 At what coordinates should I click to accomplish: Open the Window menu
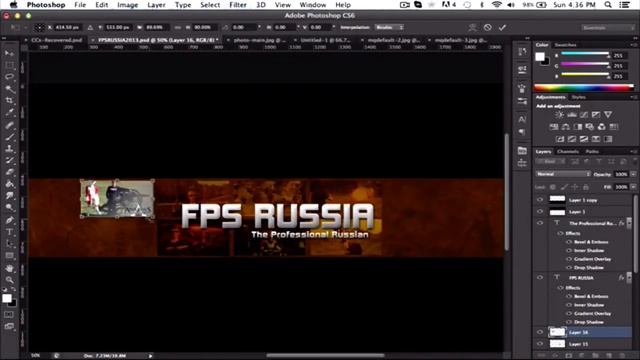click(313, 5)
